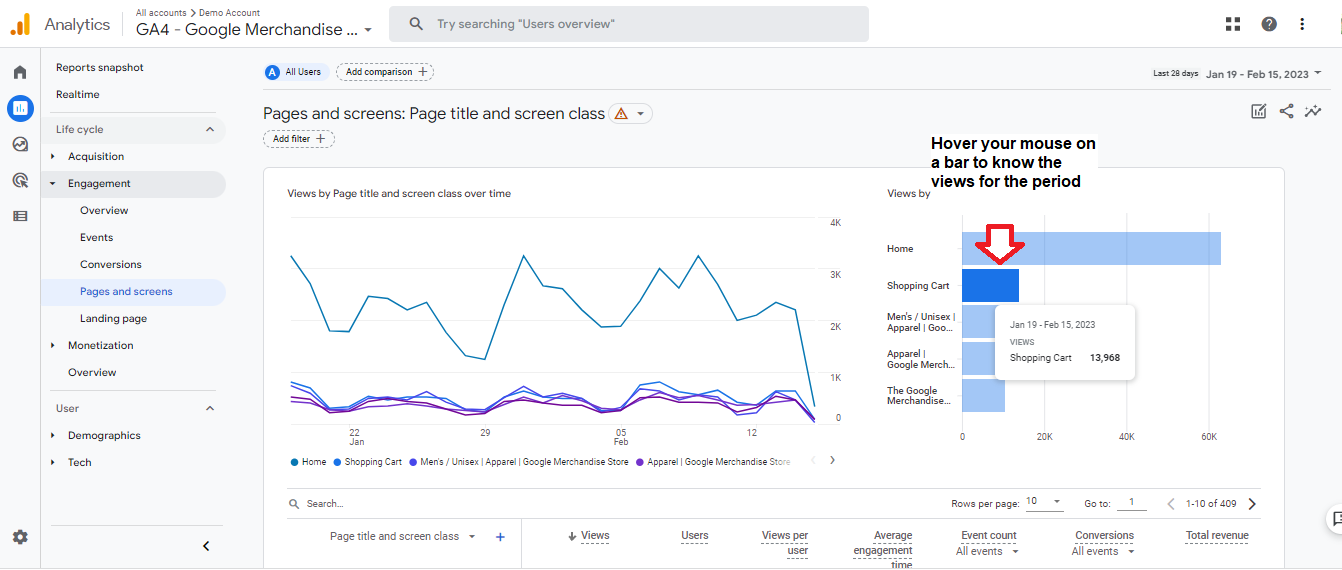Open Admin settings gear icon

(x=20, y=537)
